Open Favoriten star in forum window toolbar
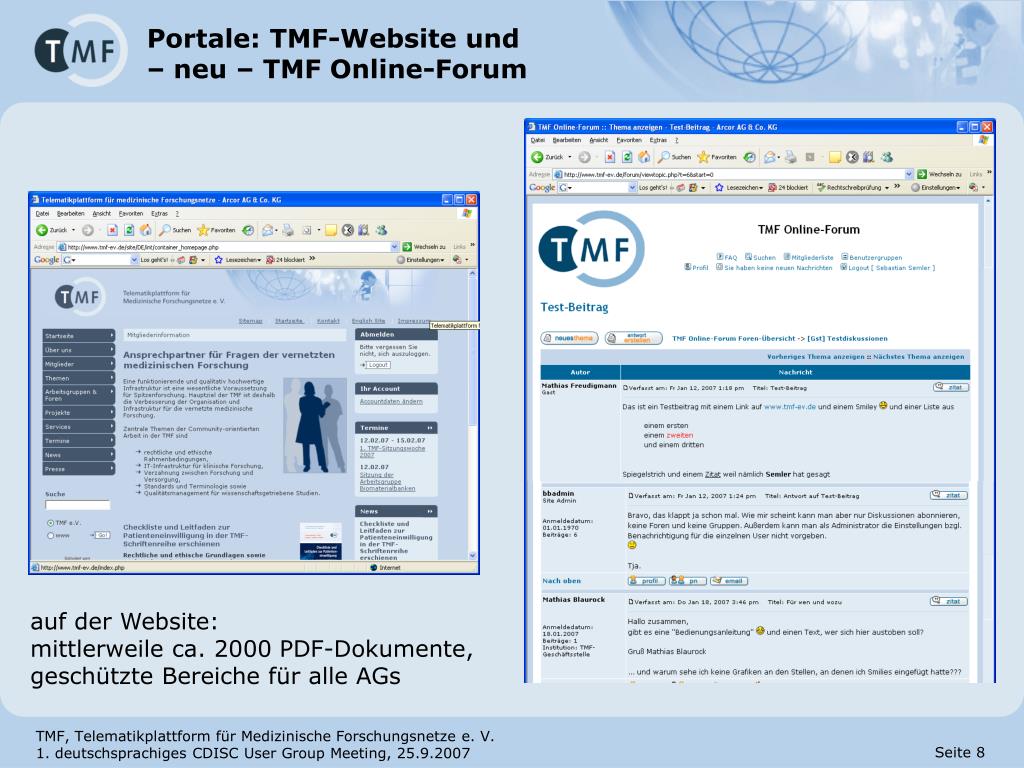The height and width of the screenshot is (768, 1024). 703,157
